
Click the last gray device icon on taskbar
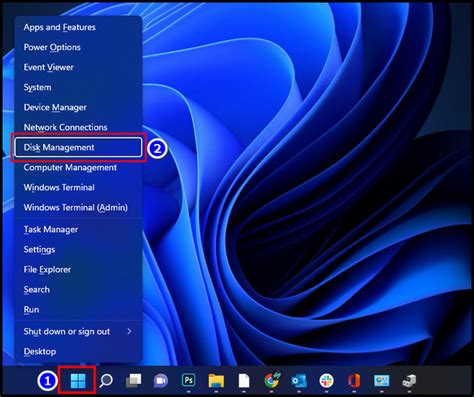[x=409, y=380]
